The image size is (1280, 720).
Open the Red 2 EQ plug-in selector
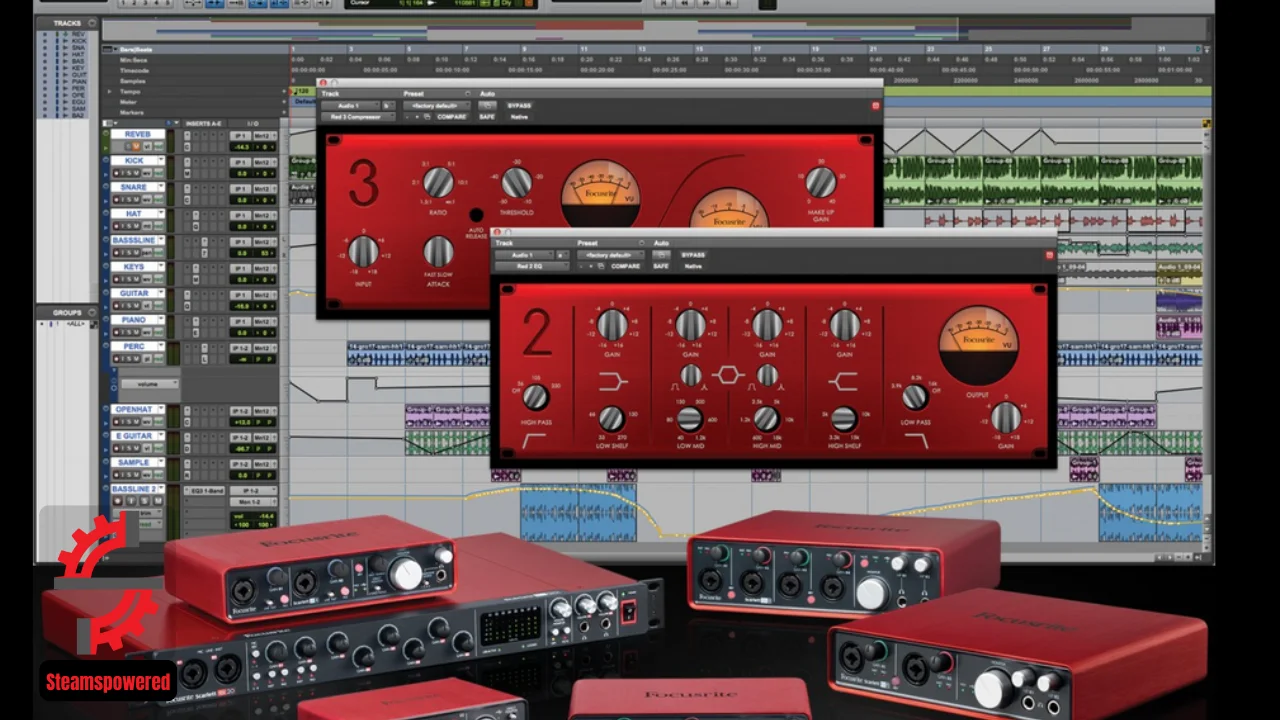[531, 267]
